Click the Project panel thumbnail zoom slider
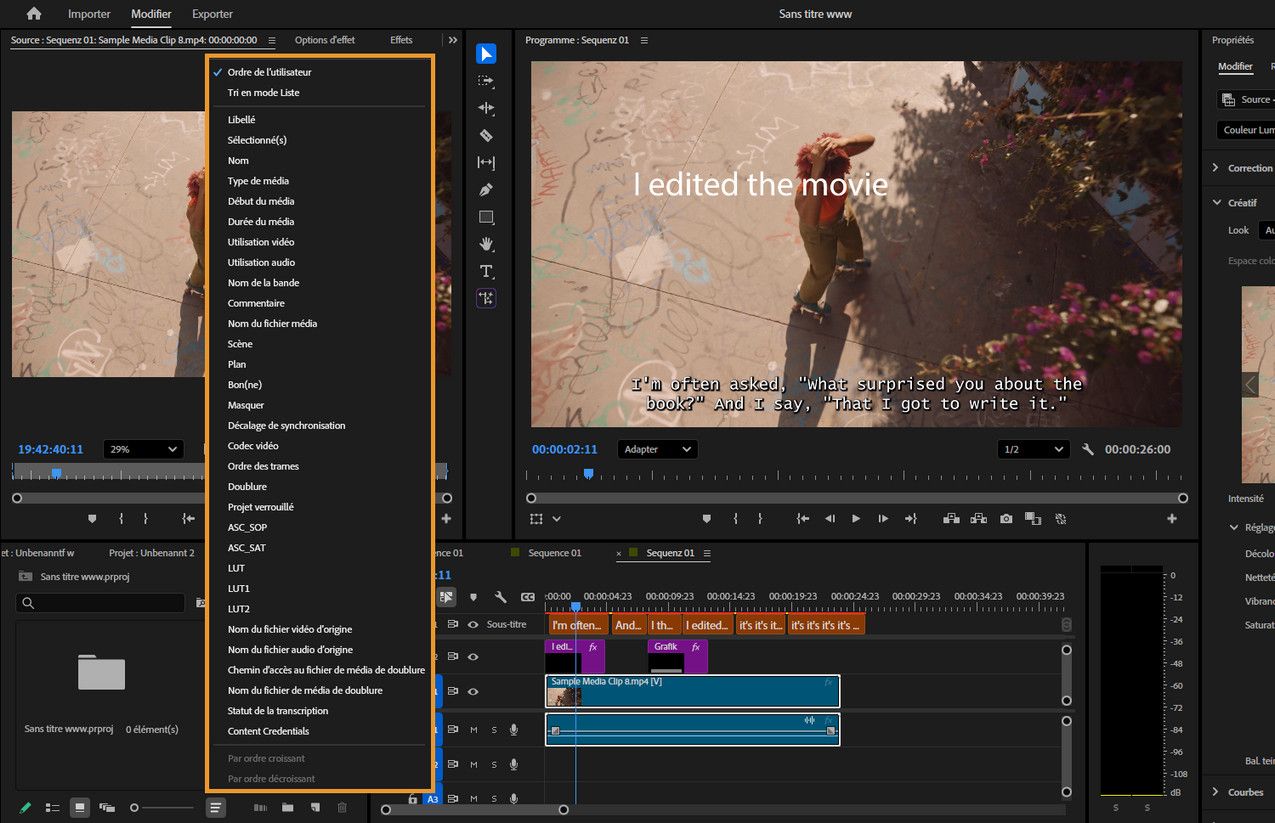The height and width of the screenshot is (823, 1275). (x=160, y=807)
